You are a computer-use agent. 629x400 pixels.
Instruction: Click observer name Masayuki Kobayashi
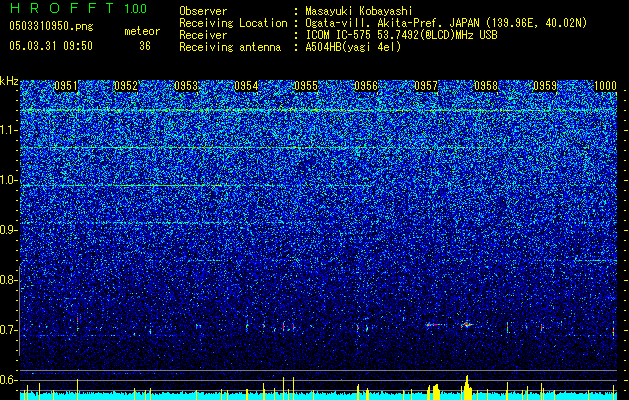pos(359,11)
